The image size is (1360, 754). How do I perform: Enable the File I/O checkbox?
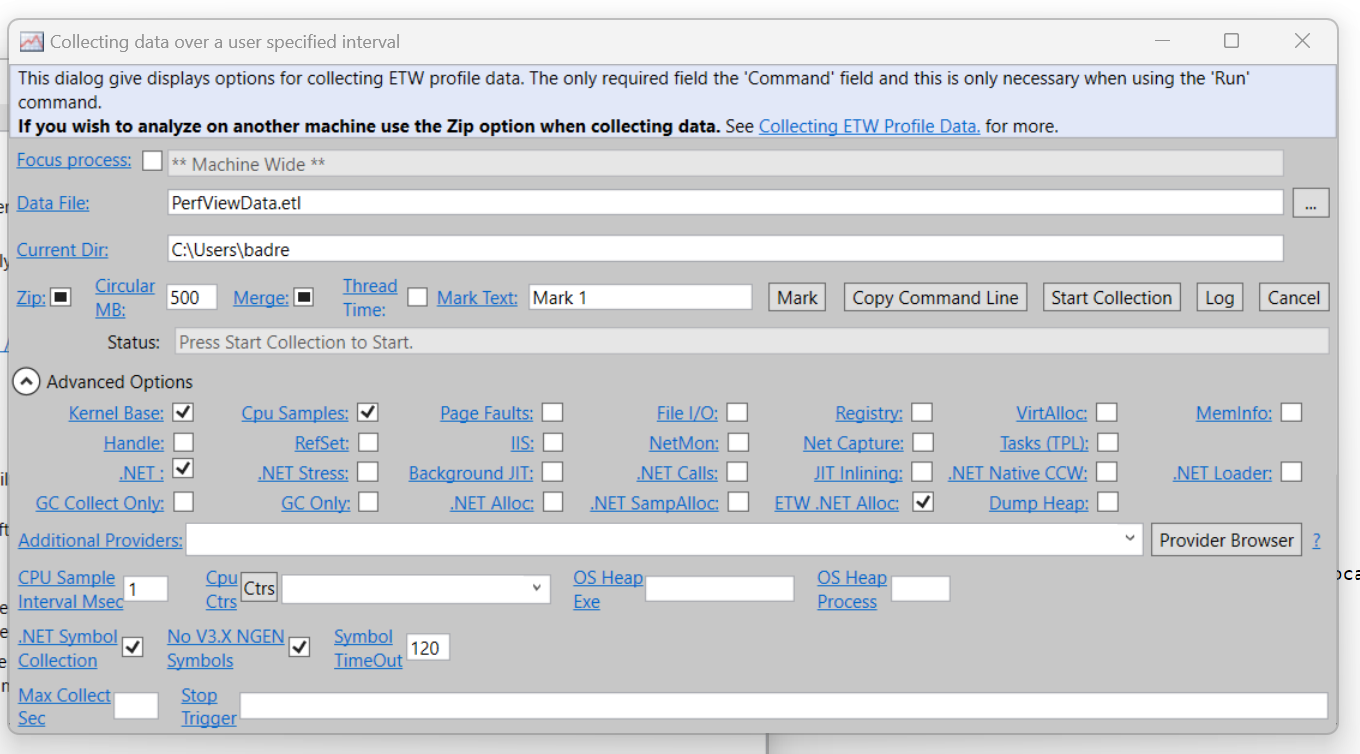737,412
